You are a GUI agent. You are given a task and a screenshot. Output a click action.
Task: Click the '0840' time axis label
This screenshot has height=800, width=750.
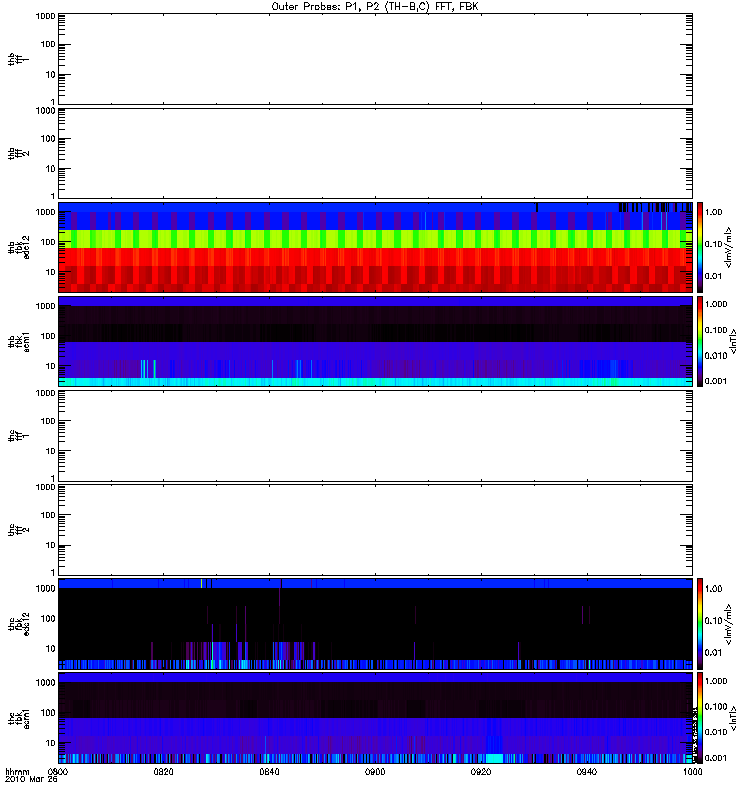269,772
